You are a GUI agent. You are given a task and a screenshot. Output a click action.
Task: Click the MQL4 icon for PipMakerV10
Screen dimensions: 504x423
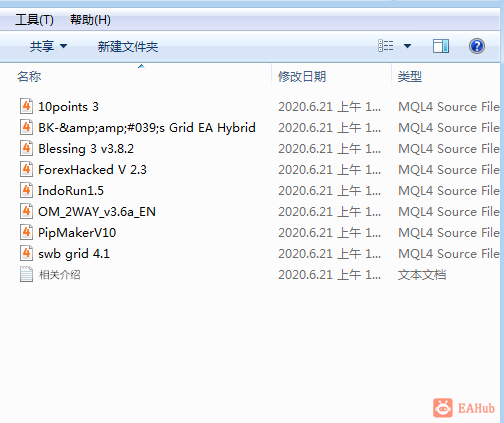pyautogui.click(x=26, y=233)
